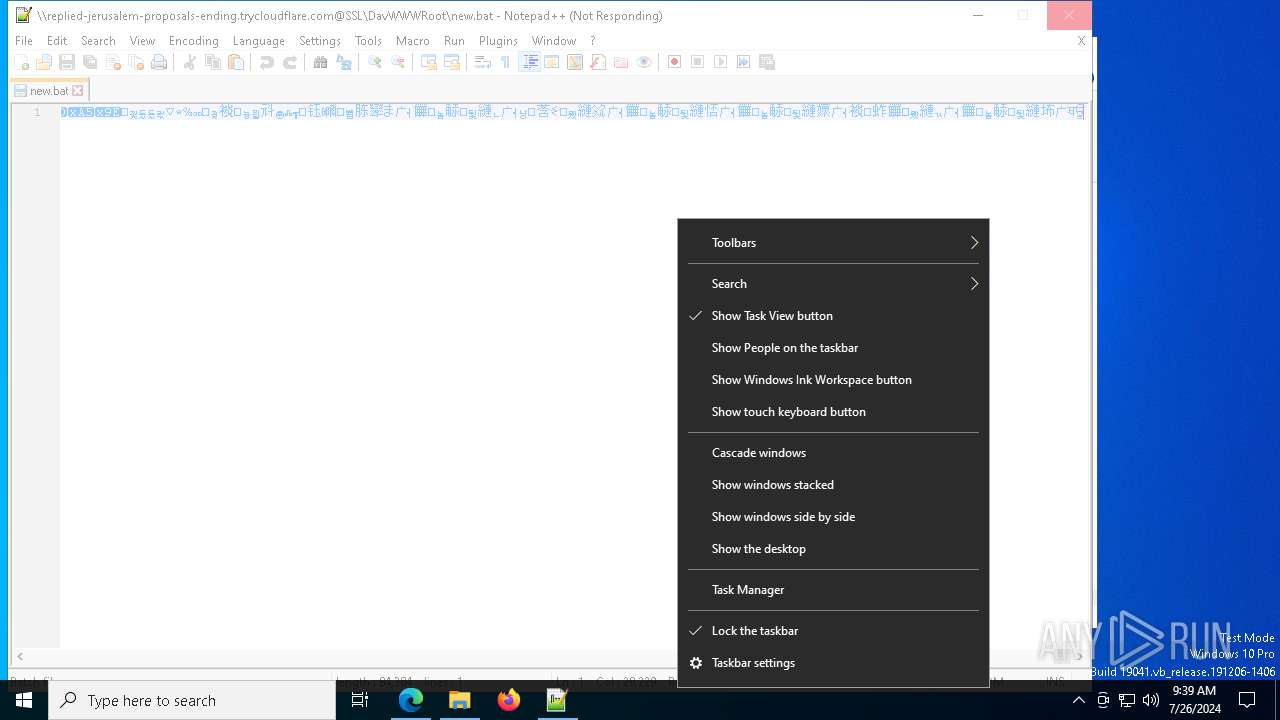Click the Start Recording macro icon
The width and height of the screenshot is (1280, 720).
click(x=675, y=62)
